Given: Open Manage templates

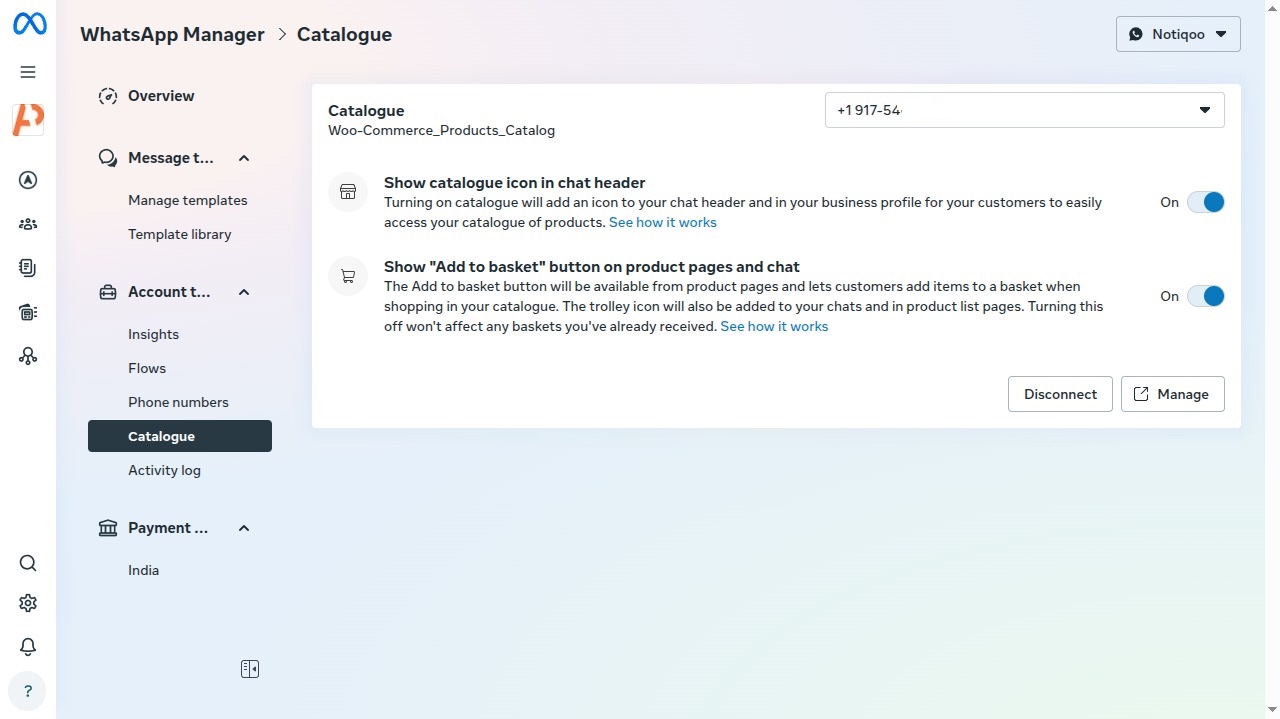Looking at the screenshot, I should pos(188,200).
